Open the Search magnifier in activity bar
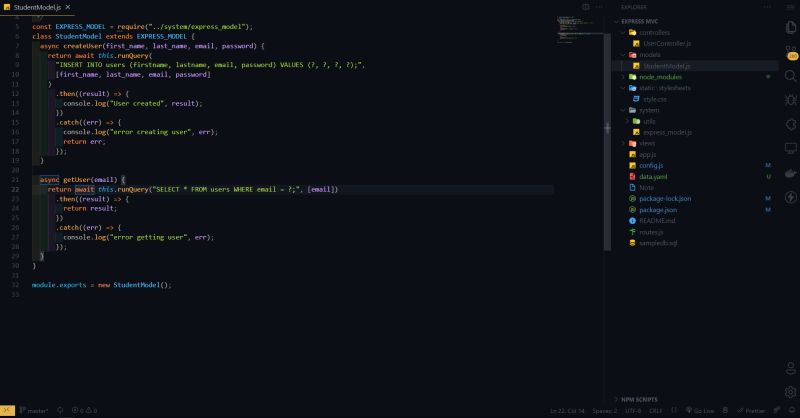This screenshot has height=418, width=800. pos(791,76)
